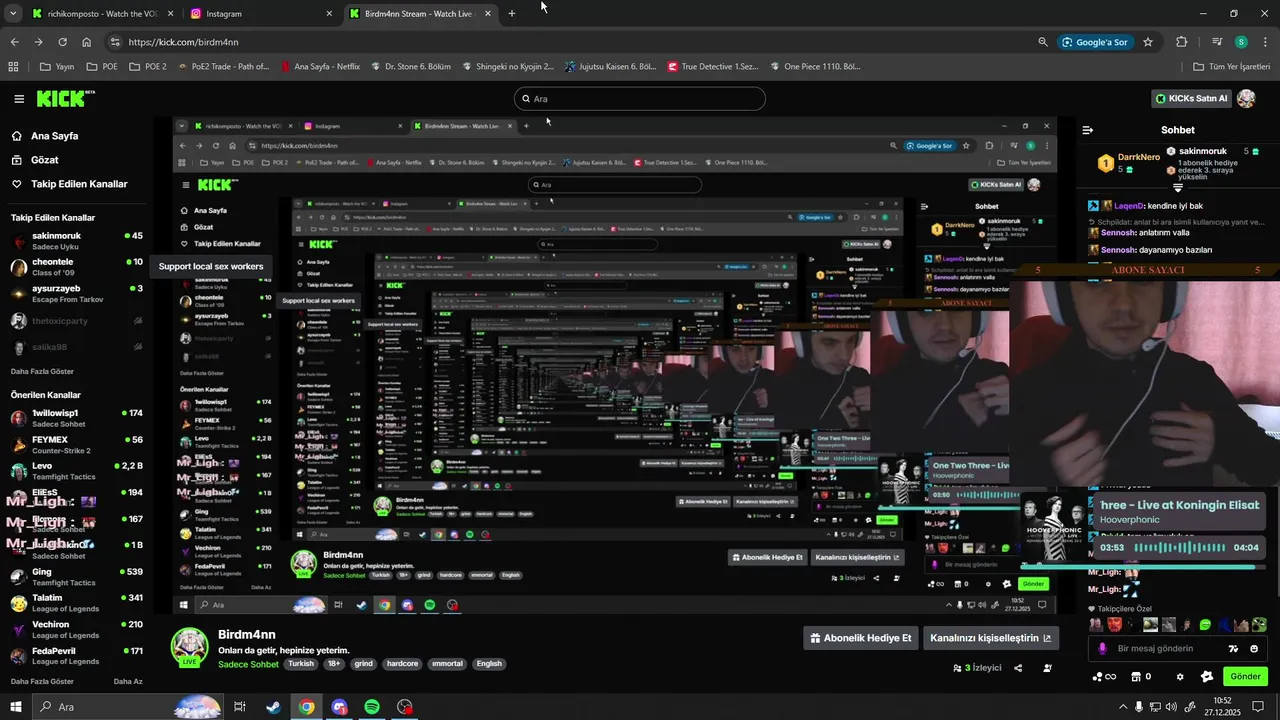Image resolution: width=1280 pixels, height=720 pixels.
Task: Click the star badge icon near Gönder
Action: [x=1207, y=677]
